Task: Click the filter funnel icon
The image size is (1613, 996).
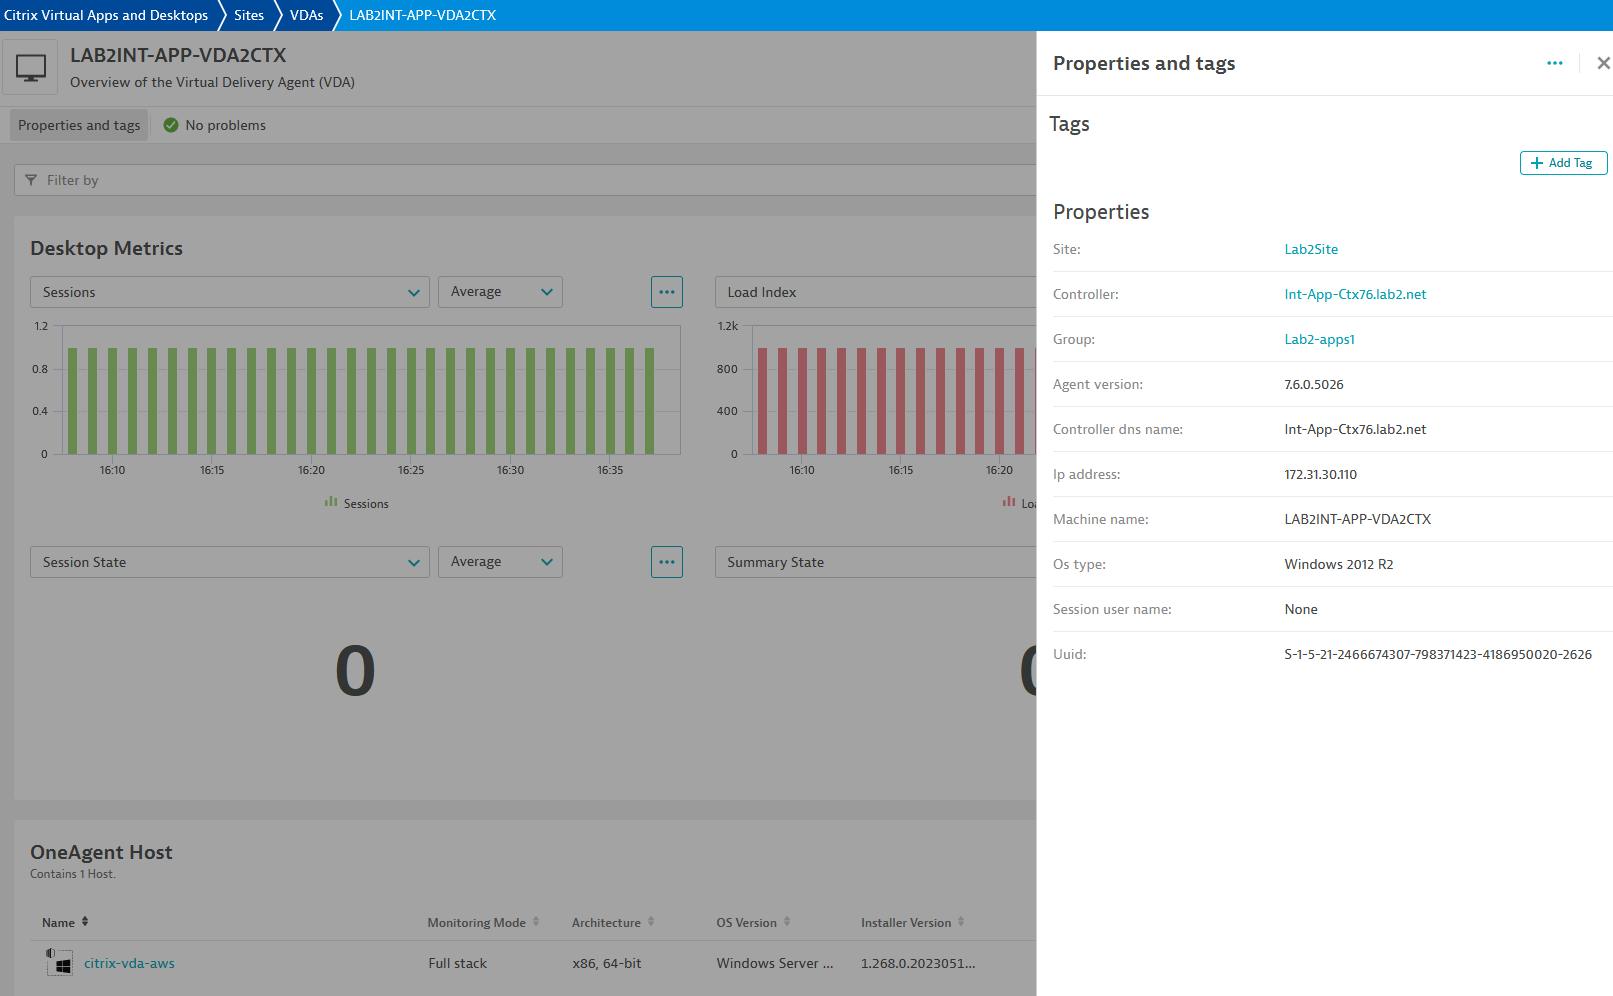Action: [31, 180]
